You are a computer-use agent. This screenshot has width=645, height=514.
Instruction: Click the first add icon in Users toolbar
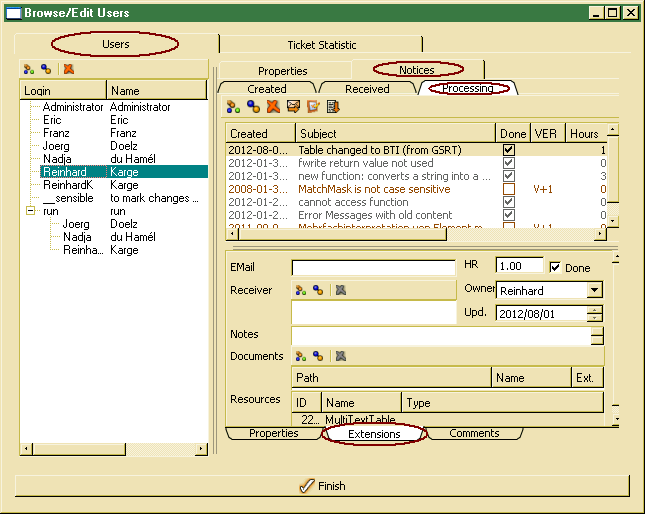pos(29,70)
